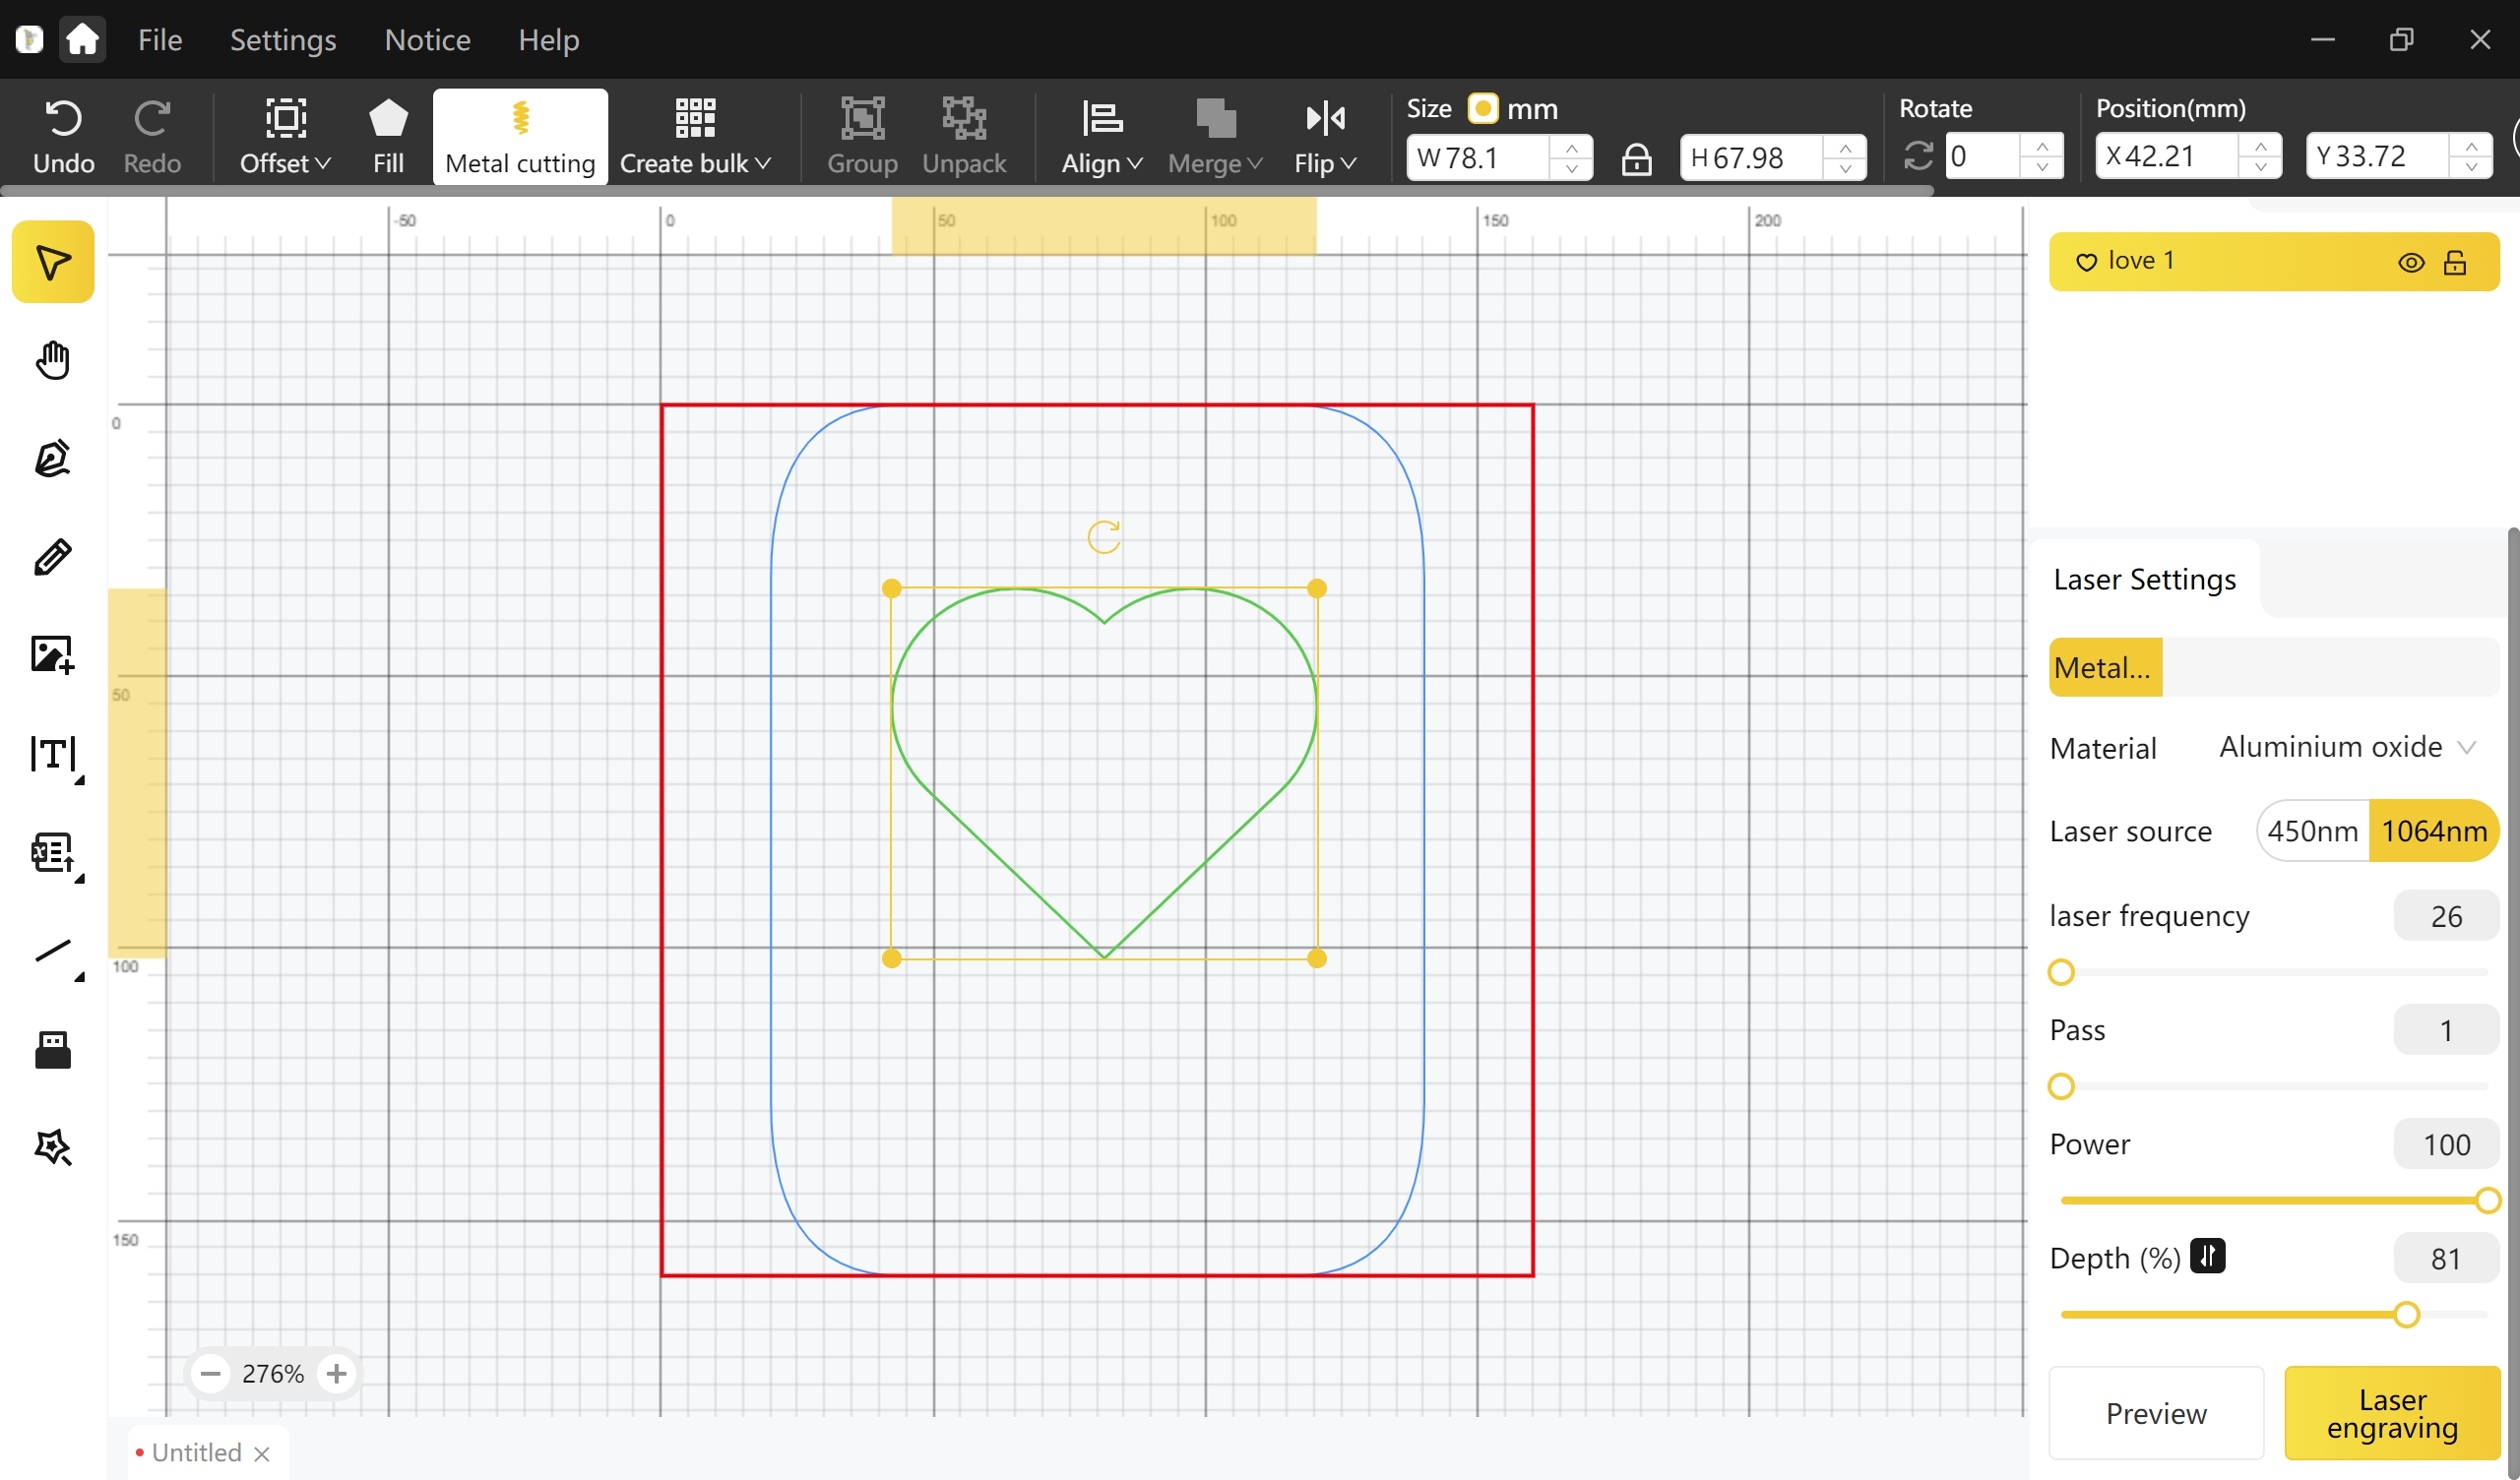Open the Create bulk dropdown

click(695, 137)
